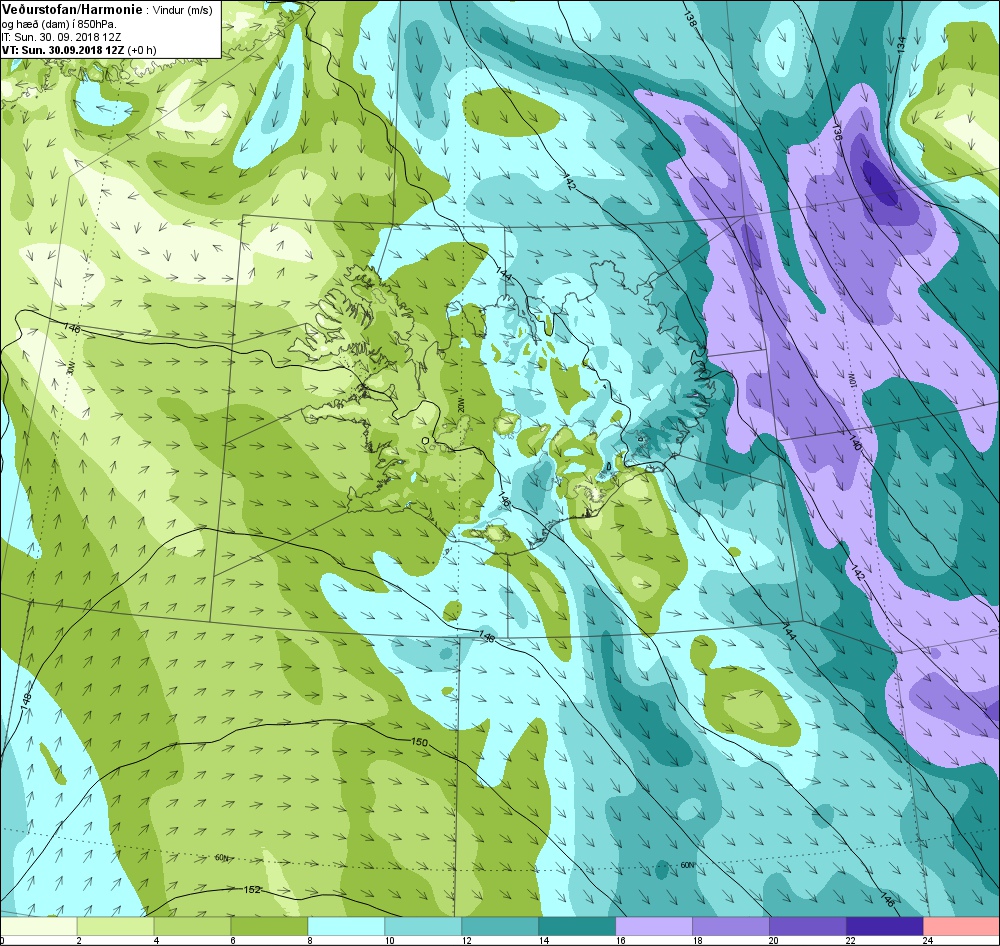Image resolution: width=1000 pixels, height=946 pixels.
Task: Click the '134' contour label at top right
Action: pyautogui.click(x=901, y=44)
